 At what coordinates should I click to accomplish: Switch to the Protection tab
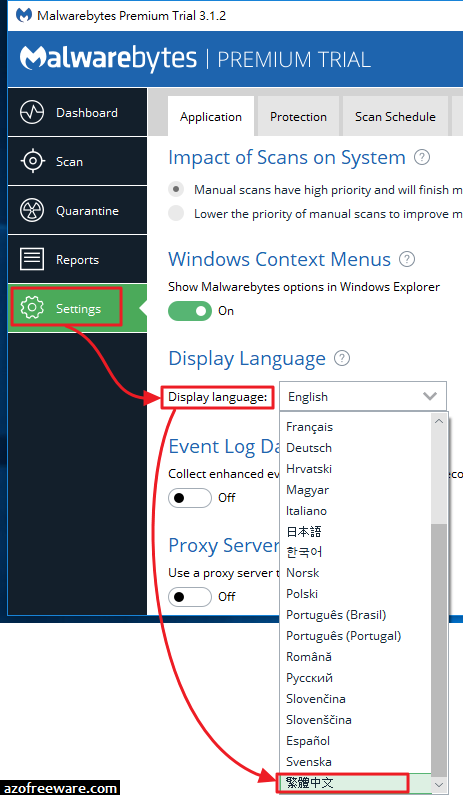tap(298, 117)
